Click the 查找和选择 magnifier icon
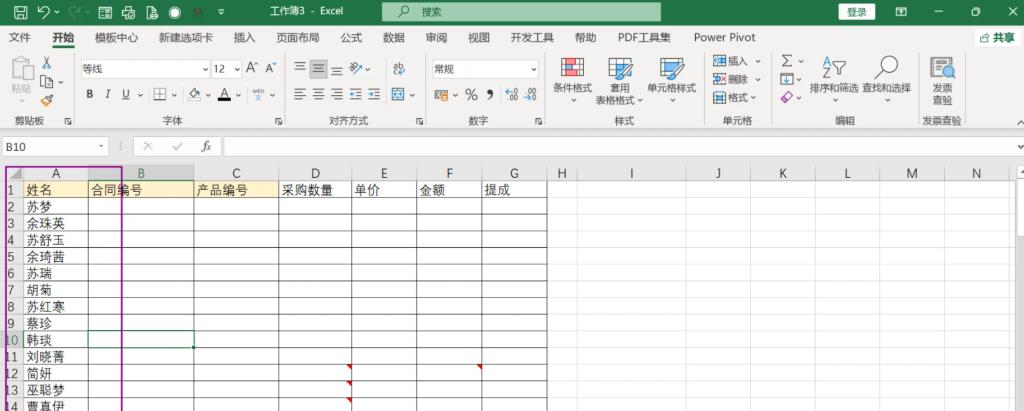The width and height of the screenshot is (1024, 411). 886,68
